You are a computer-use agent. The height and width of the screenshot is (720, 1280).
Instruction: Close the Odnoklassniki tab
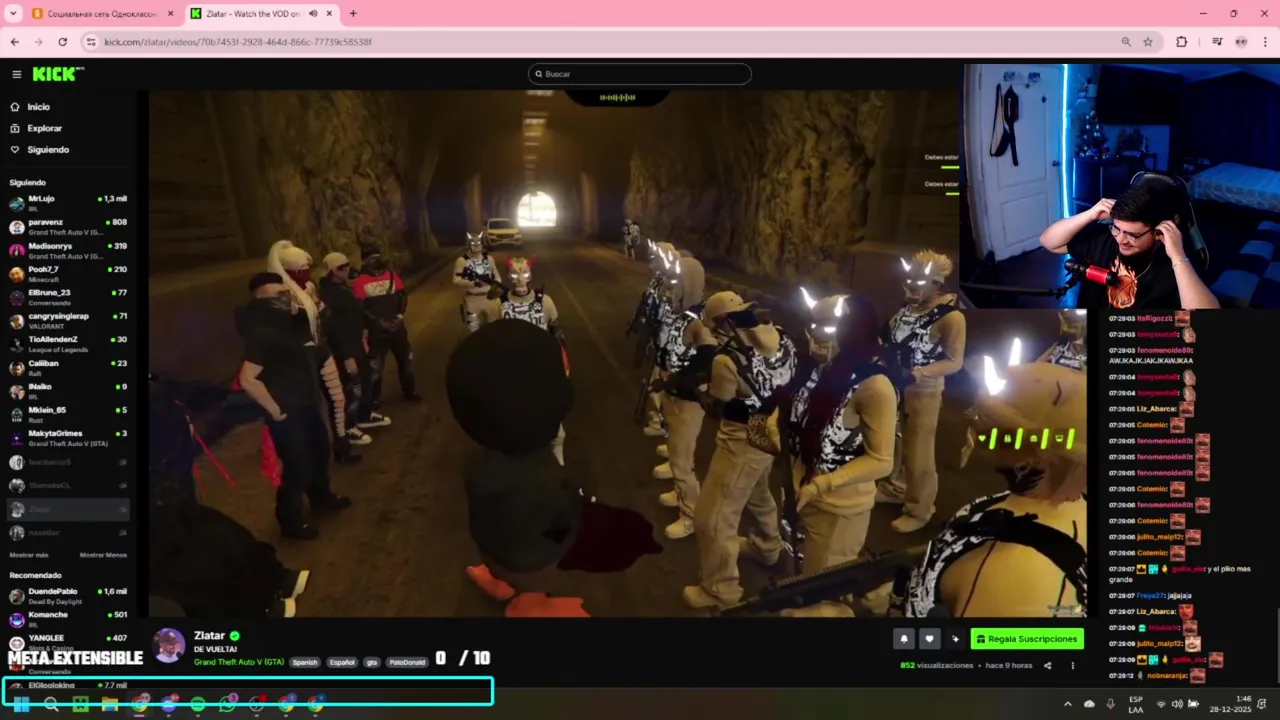coord(170,13)
